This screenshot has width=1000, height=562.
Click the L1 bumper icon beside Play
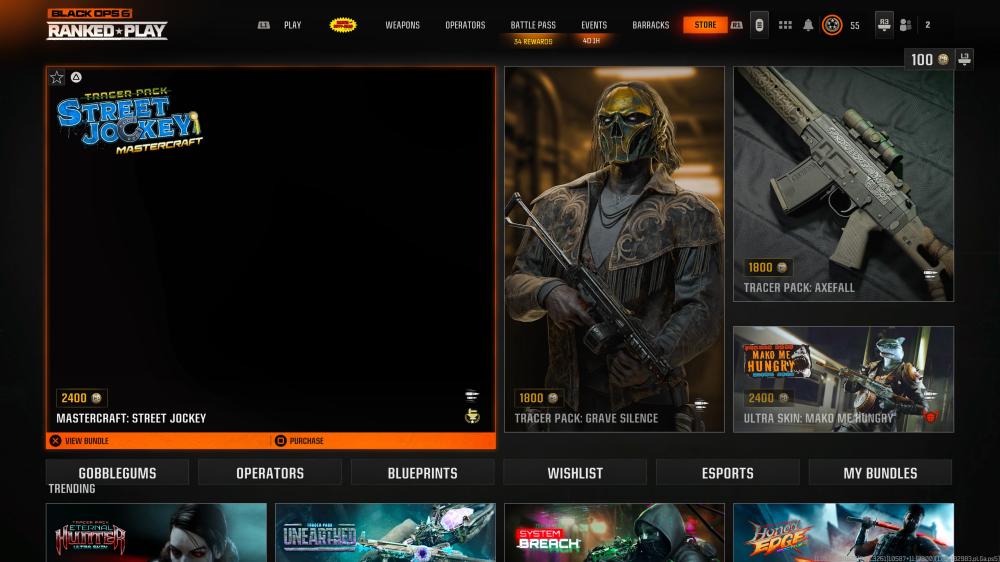[263, 25]
